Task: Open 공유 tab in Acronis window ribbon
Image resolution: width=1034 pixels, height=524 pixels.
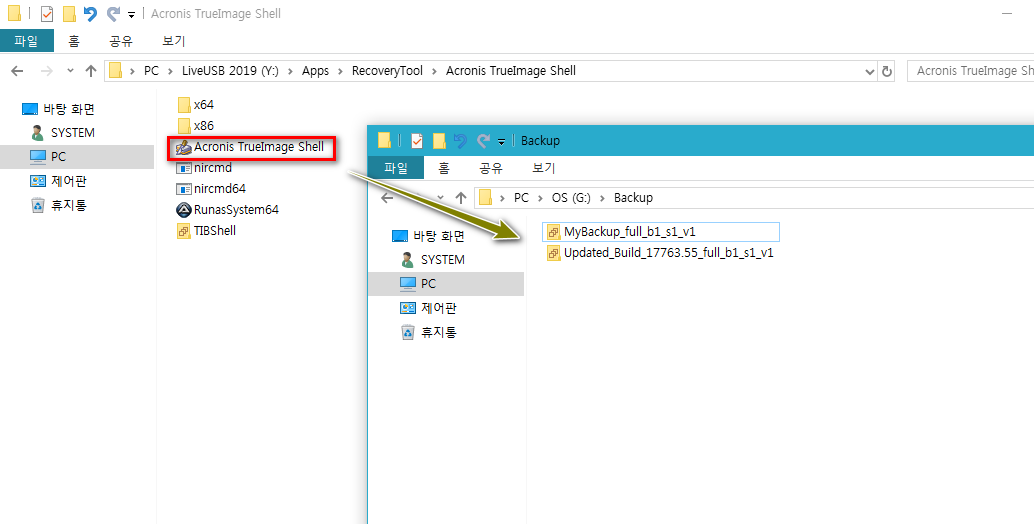Action: pos(121,41)
